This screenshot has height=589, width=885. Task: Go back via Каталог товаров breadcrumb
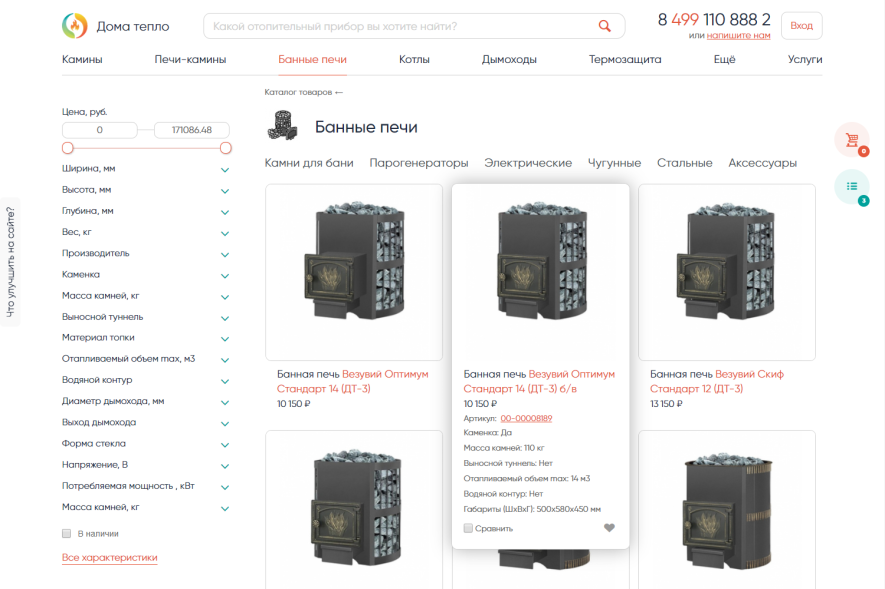(303, 92)
